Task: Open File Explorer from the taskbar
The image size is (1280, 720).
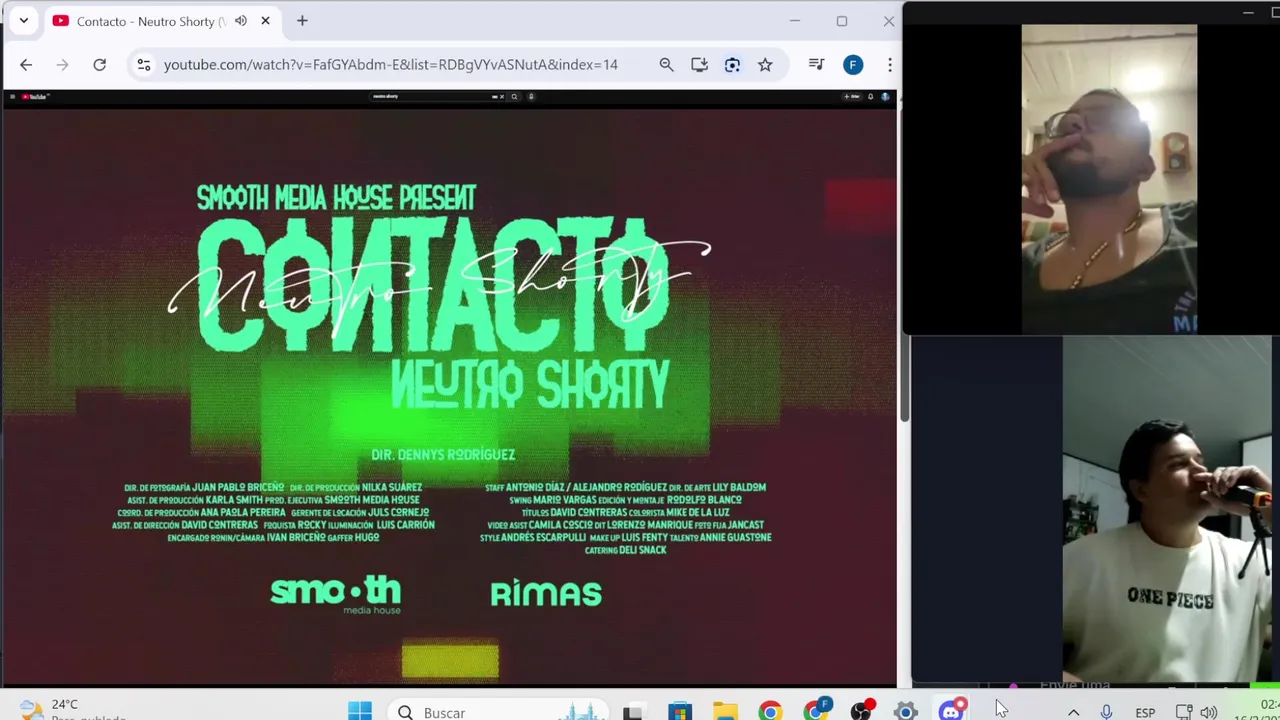Action: tap(725, 712)
